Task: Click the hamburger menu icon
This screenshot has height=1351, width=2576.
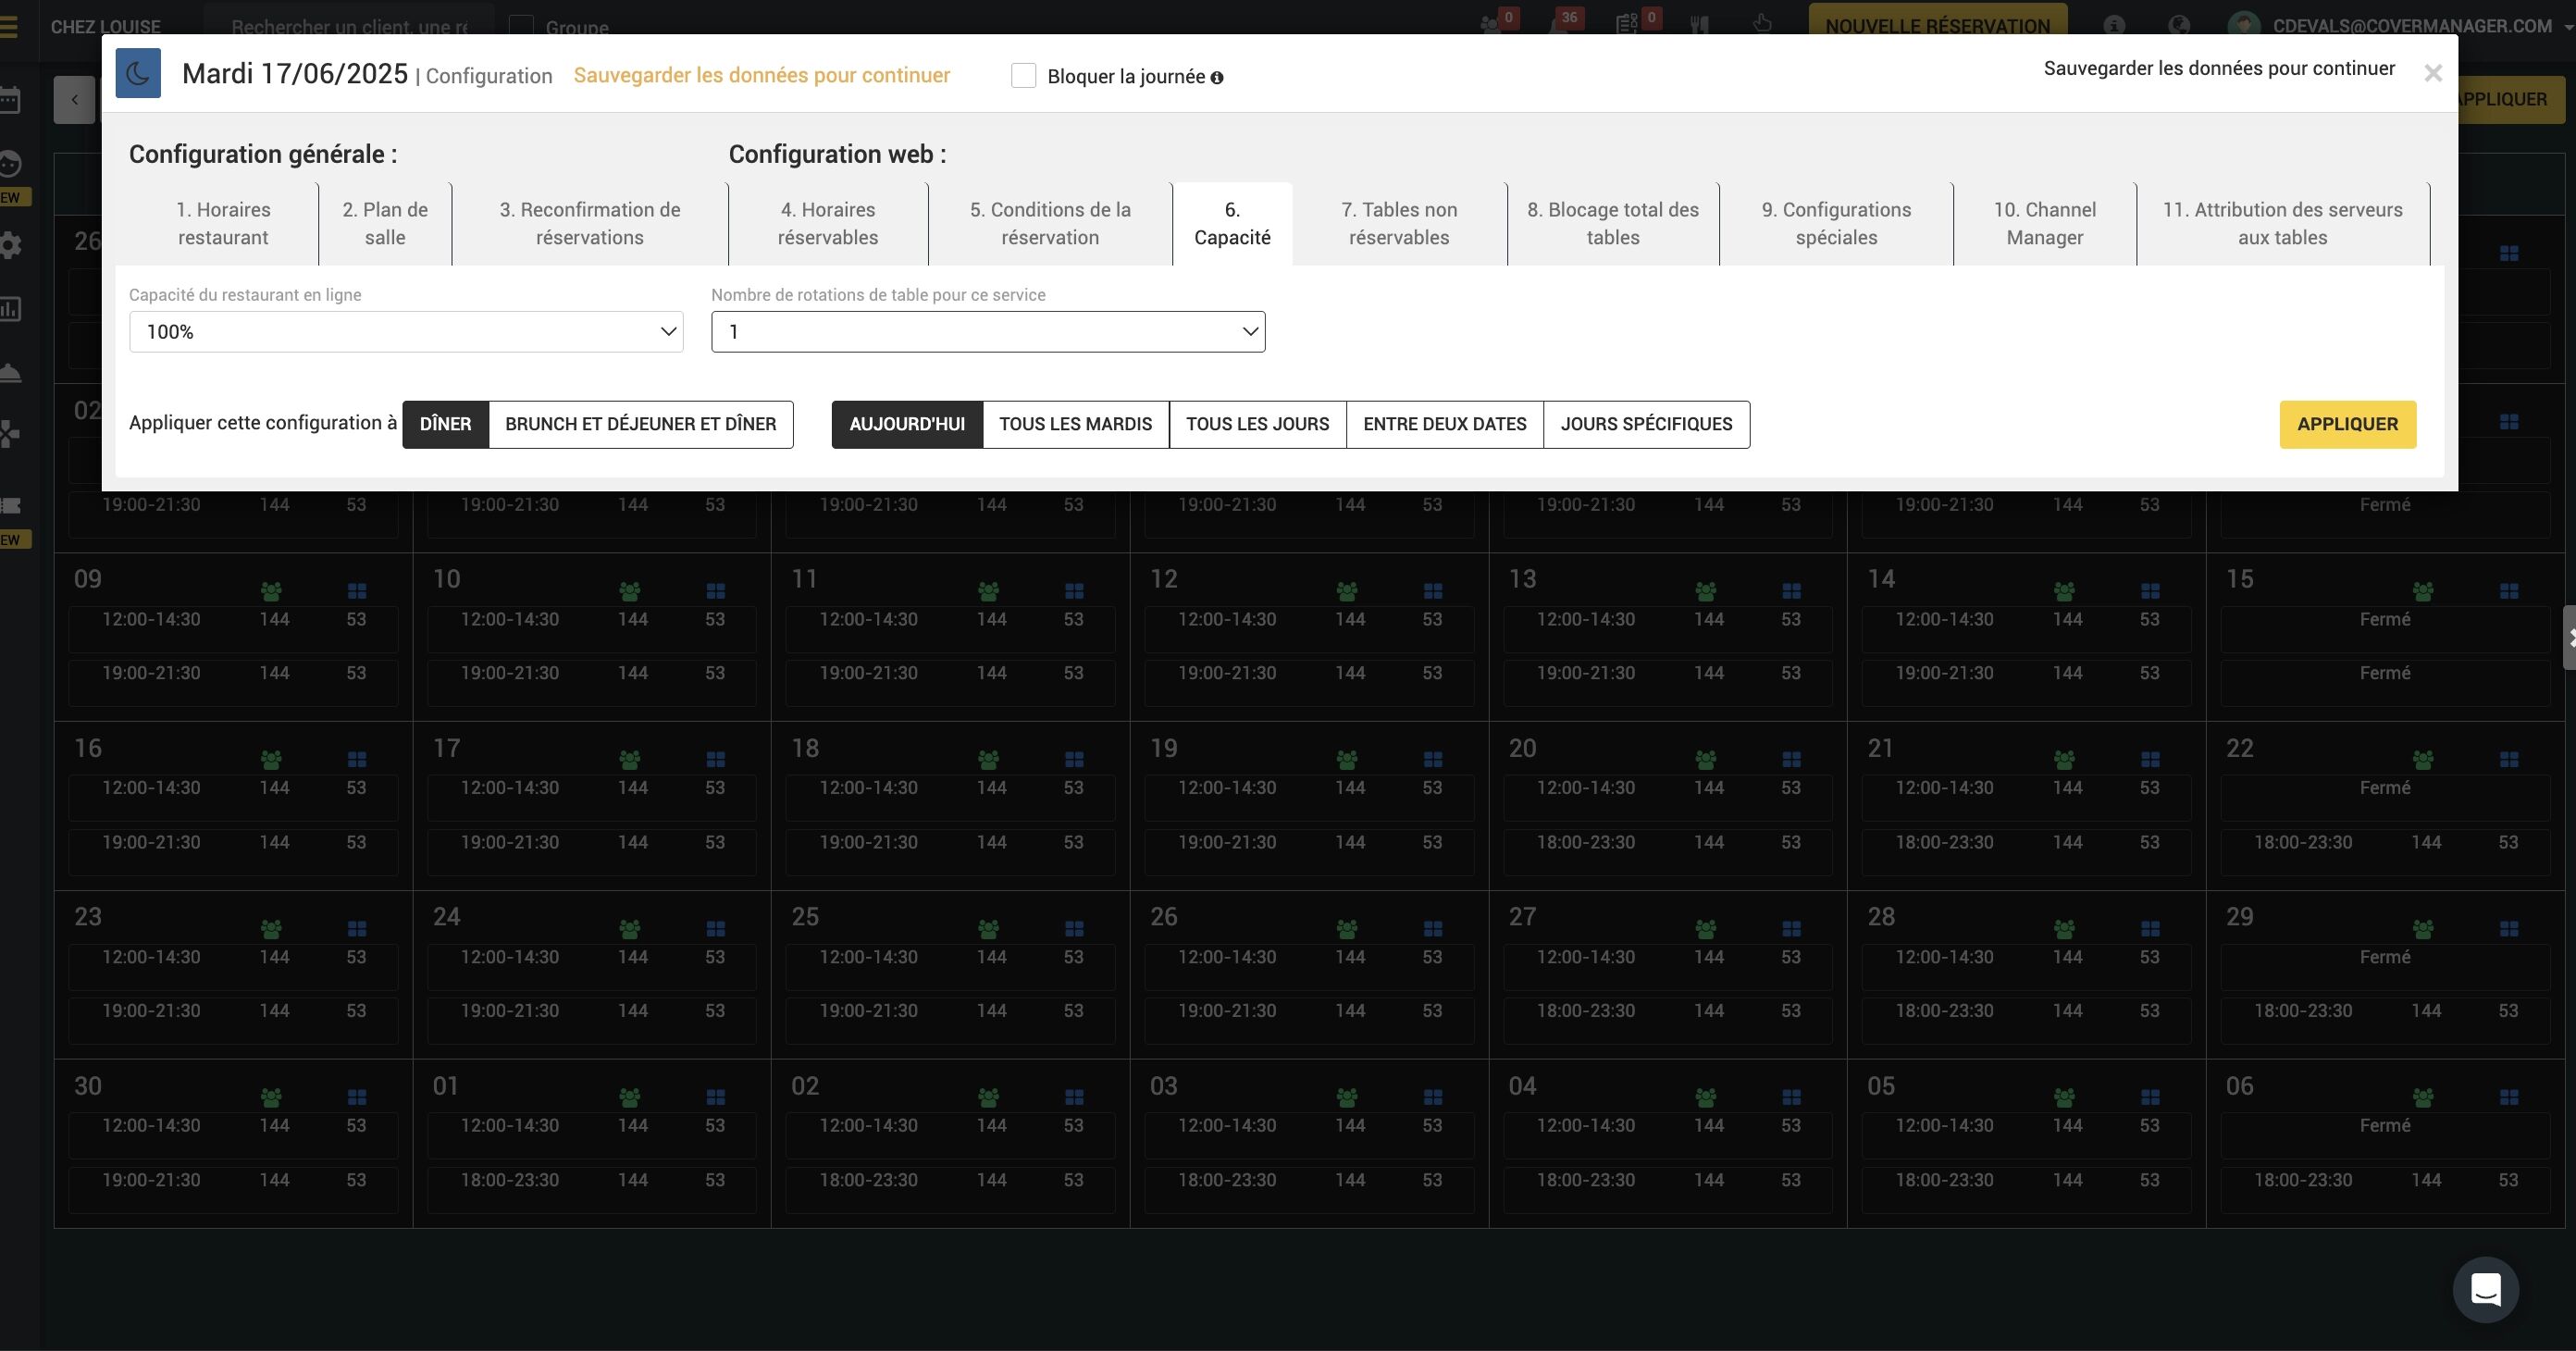Action: point(9,26)
